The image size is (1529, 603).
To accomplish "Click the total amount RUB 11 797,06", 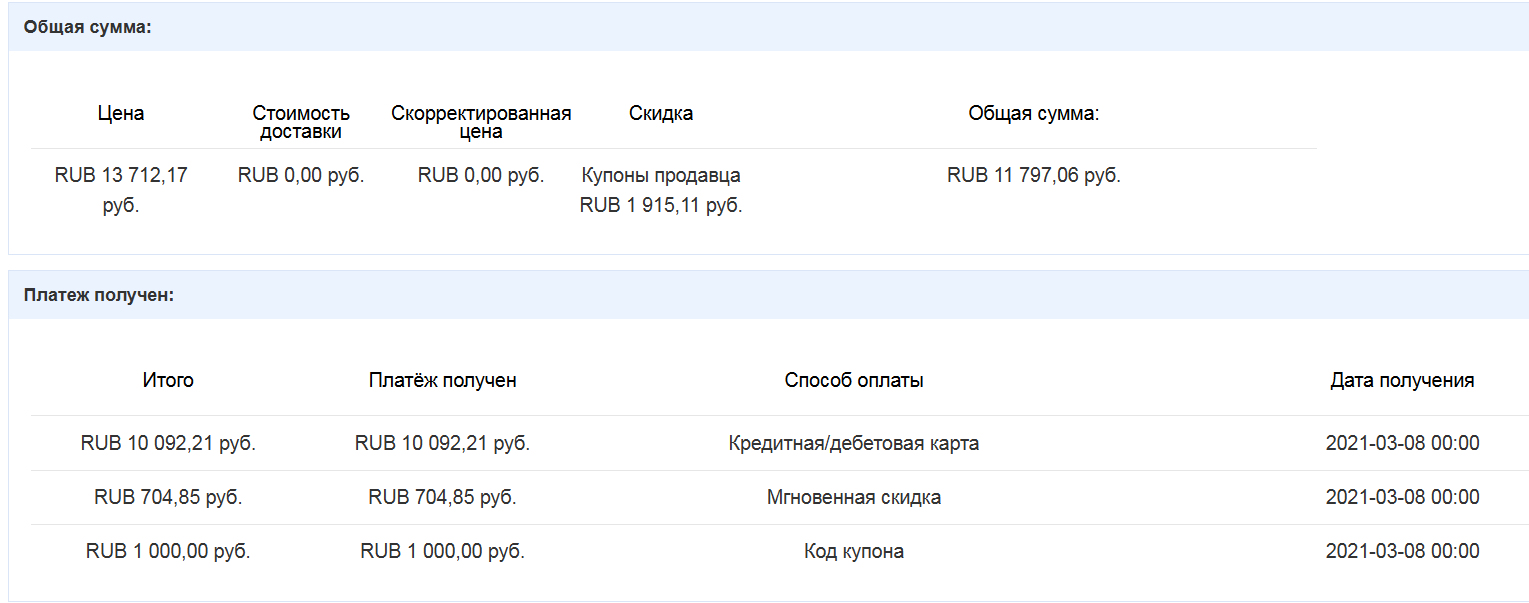I will coord(1034,175).
